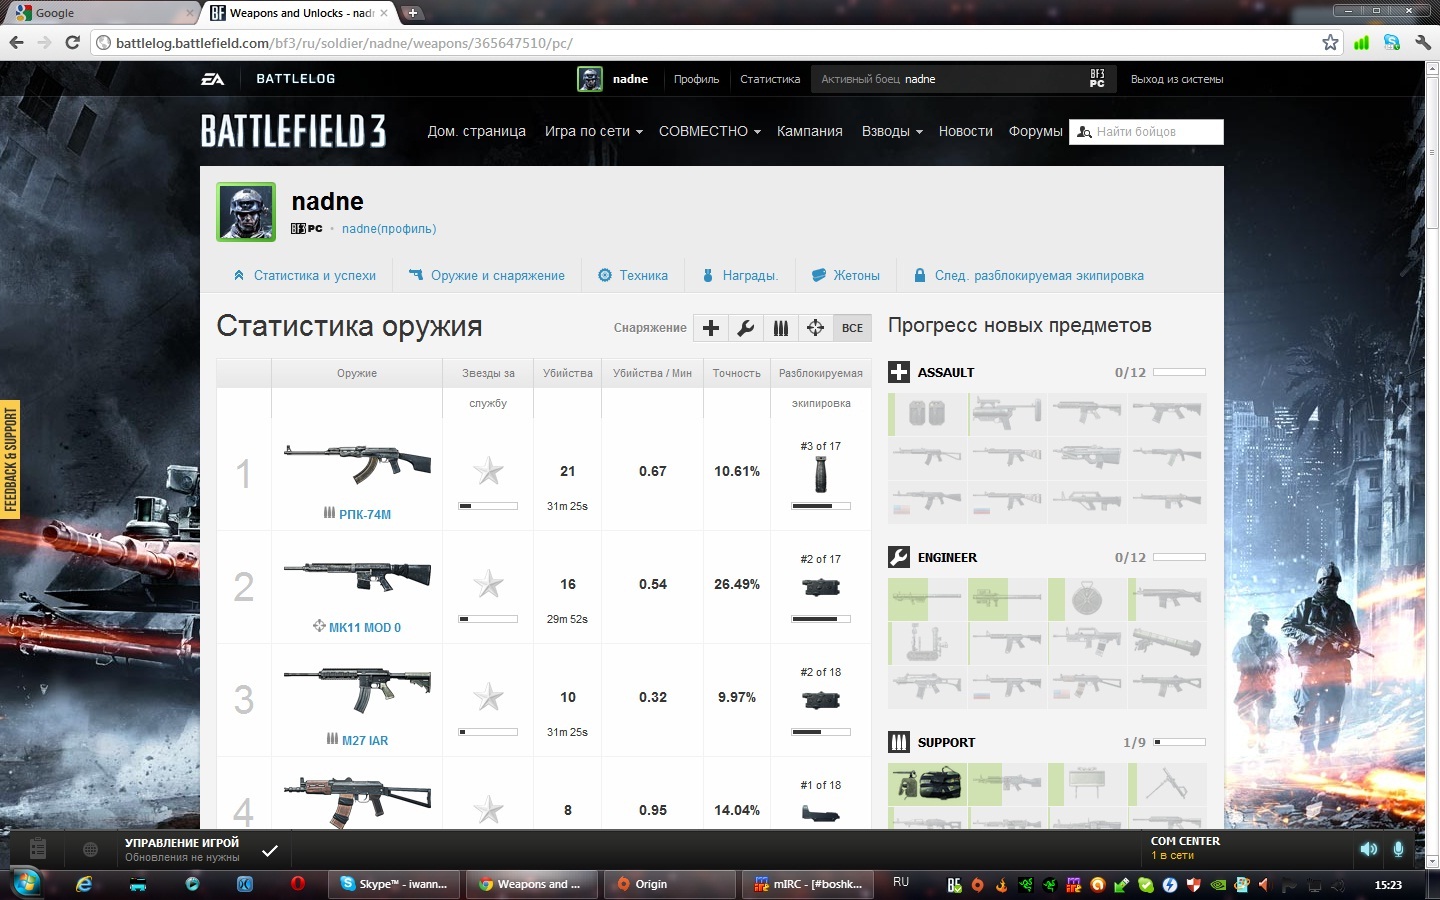
Task: Focus the Найти бойцов search field
Action: click(x=1146, y=132)
